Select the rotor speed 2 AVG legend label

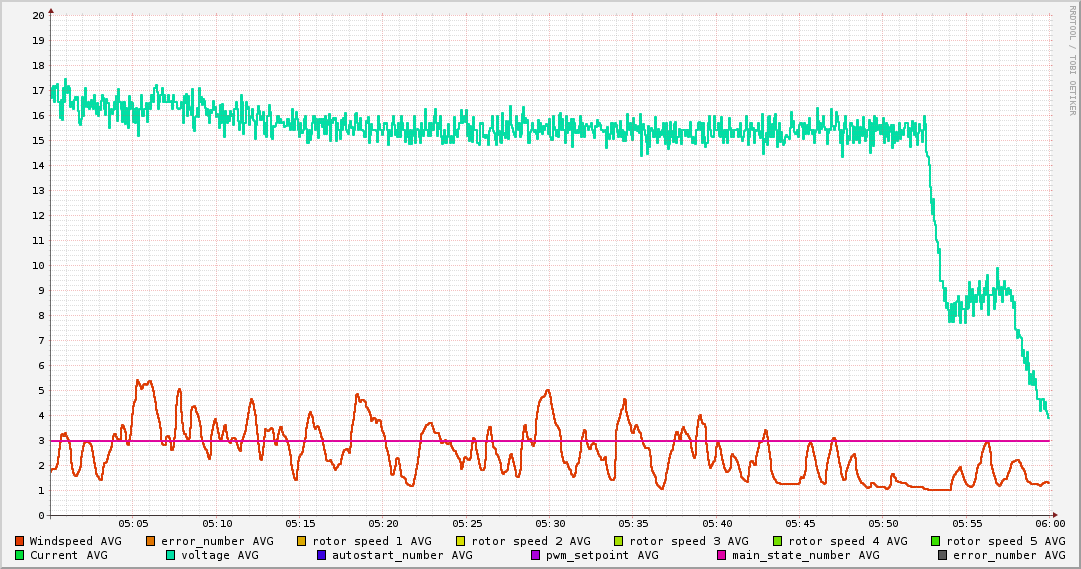point(530,541)
